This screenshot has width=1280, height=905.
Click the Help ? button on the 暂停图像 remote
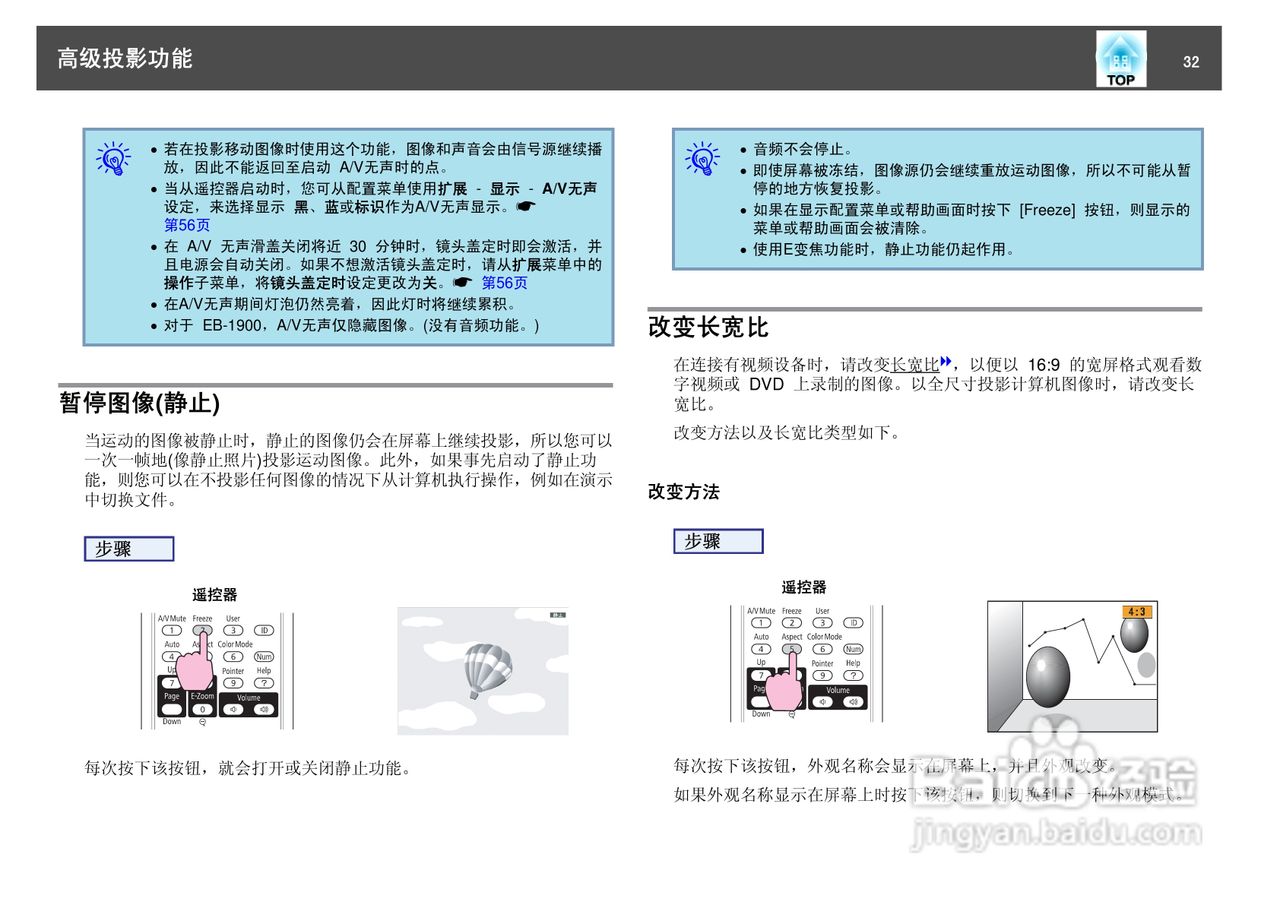[264, 683]
